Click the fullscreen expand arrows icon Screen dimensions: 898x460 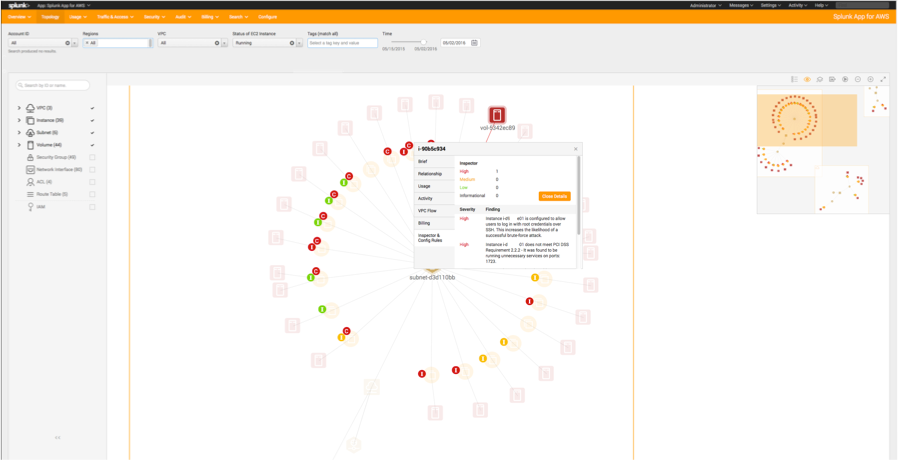pyautogui.click(x=883, y=79)
